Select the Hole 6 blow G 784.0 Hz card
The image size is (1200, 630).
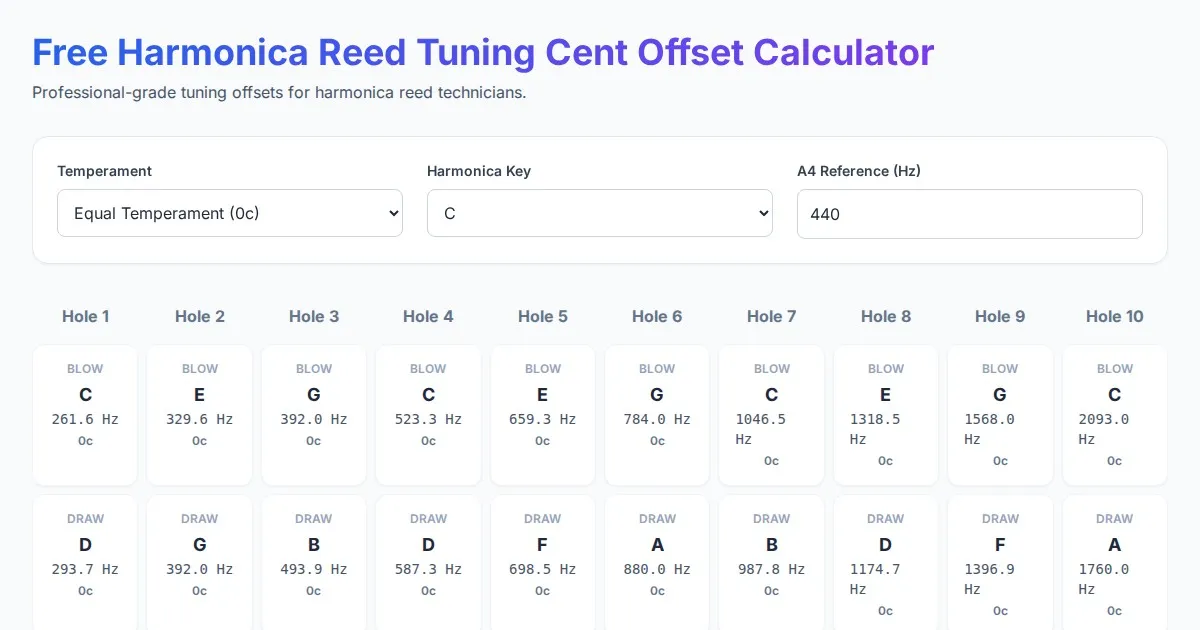657,414
